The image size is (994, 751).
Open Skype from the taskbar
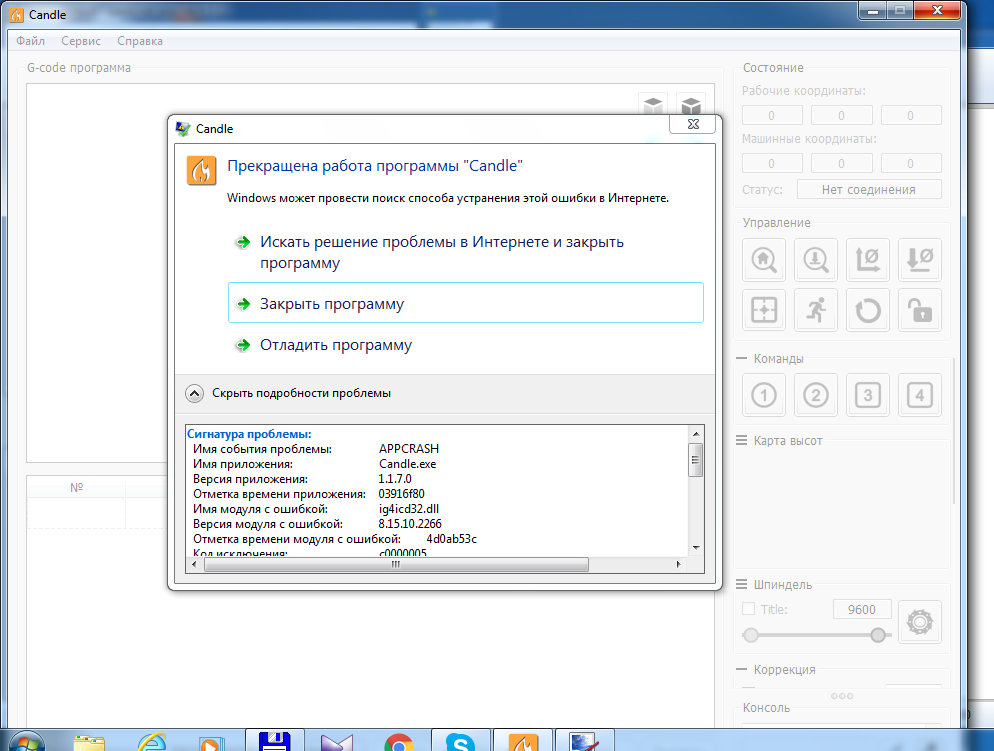460,741
